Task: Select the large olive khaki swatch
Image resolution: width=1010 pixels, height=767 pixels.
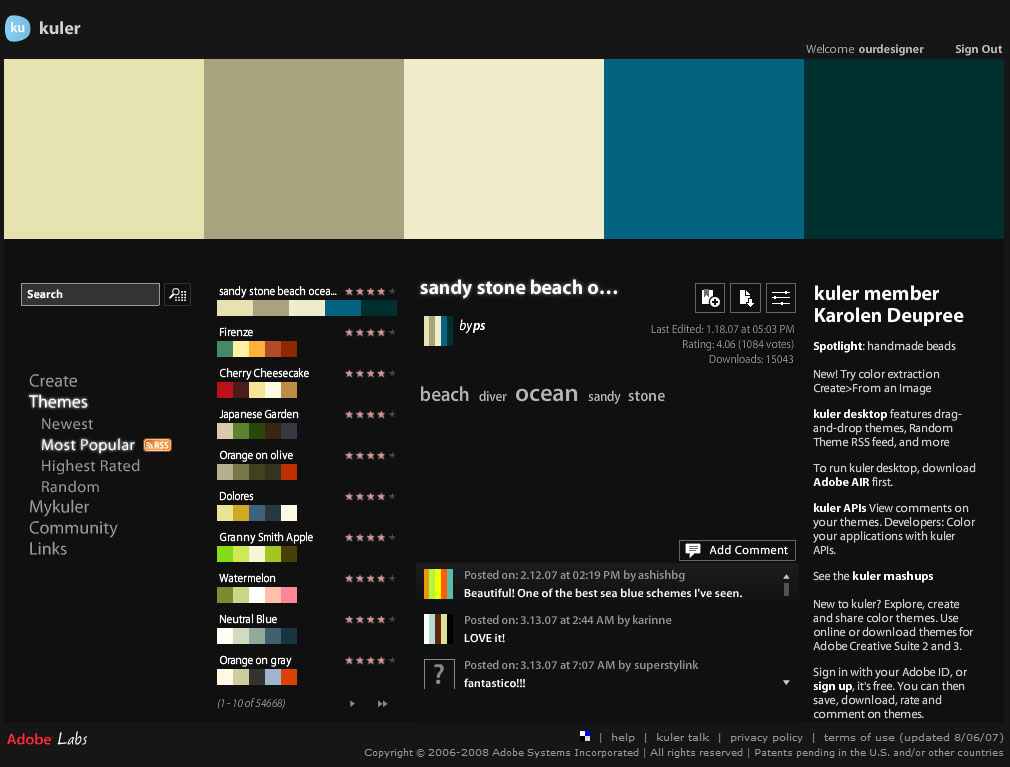Action: pyautogui.click(x=304, y=149)
